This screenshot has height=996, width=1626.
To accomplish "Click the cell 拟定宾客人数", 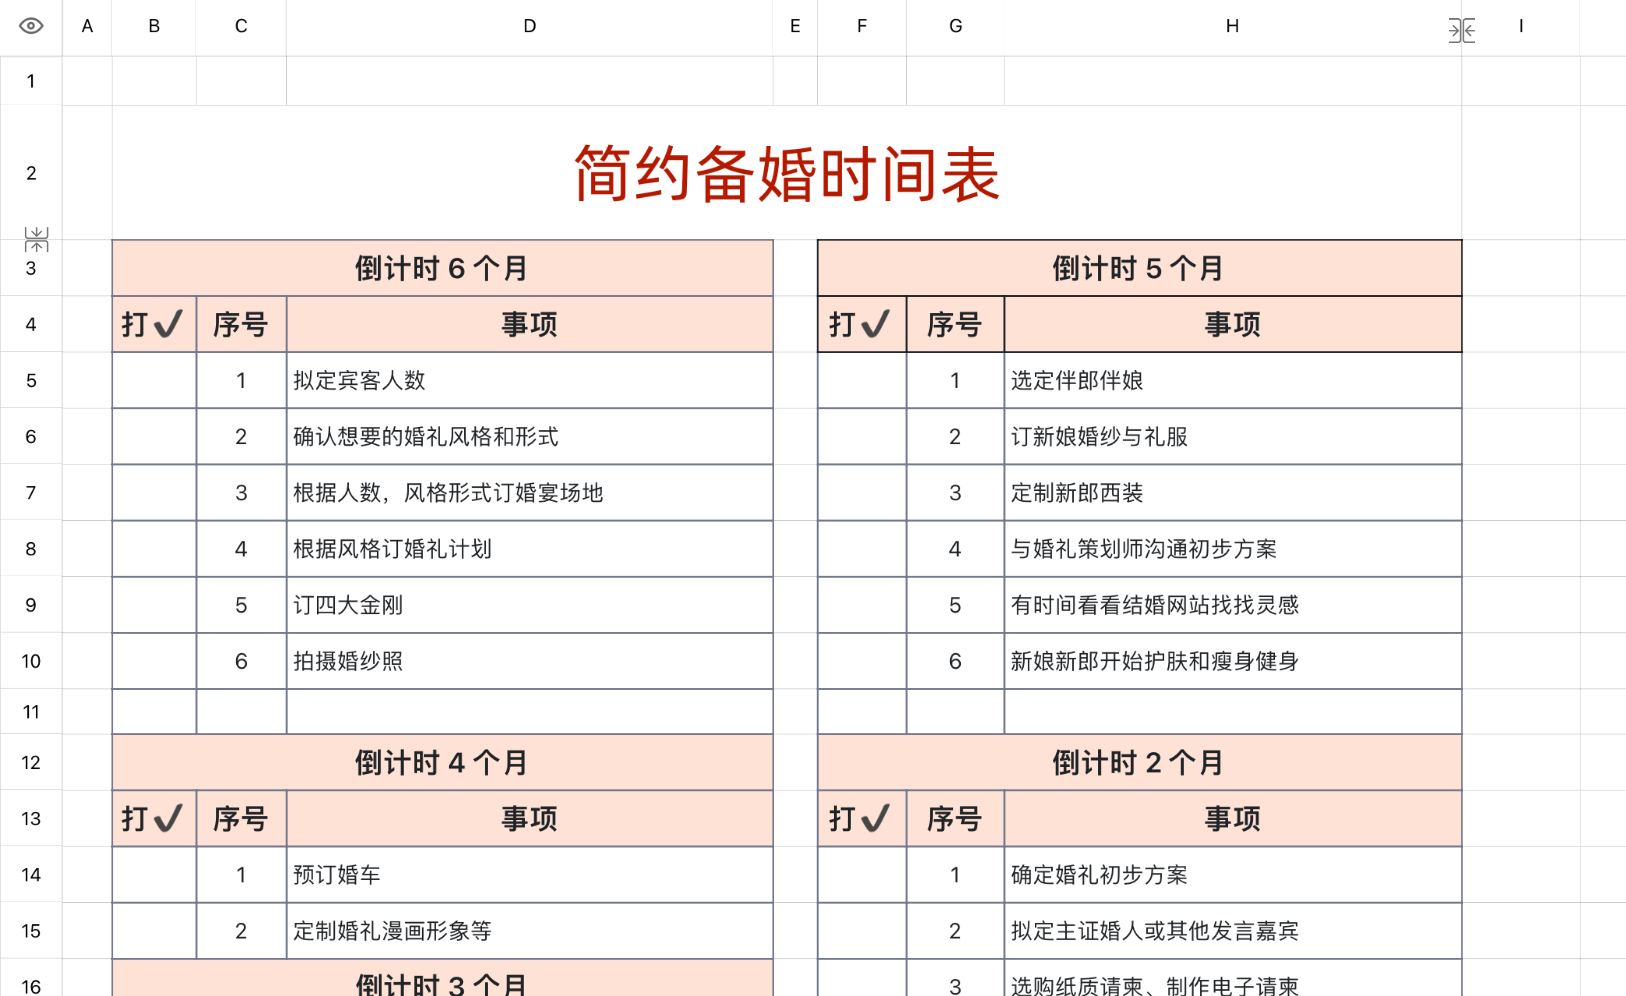I will (x=529, y=380).
